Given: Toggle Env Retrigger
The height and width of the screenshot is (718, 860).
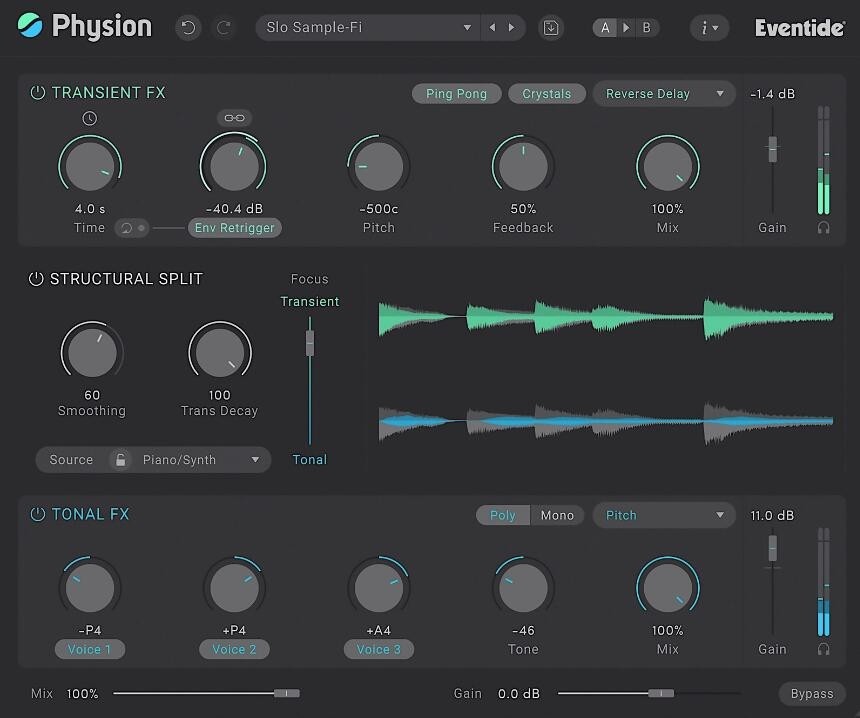Looking at the screenshot, I should tap(235, 228).
